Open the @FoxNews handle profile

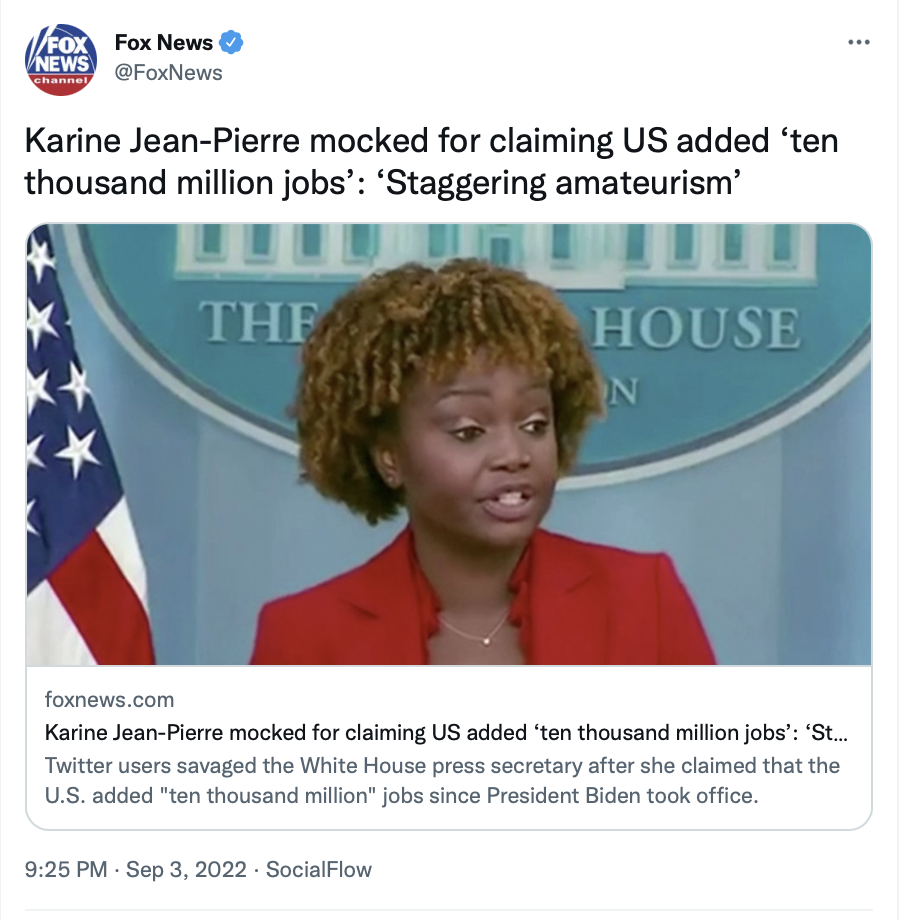click(168, 73)
